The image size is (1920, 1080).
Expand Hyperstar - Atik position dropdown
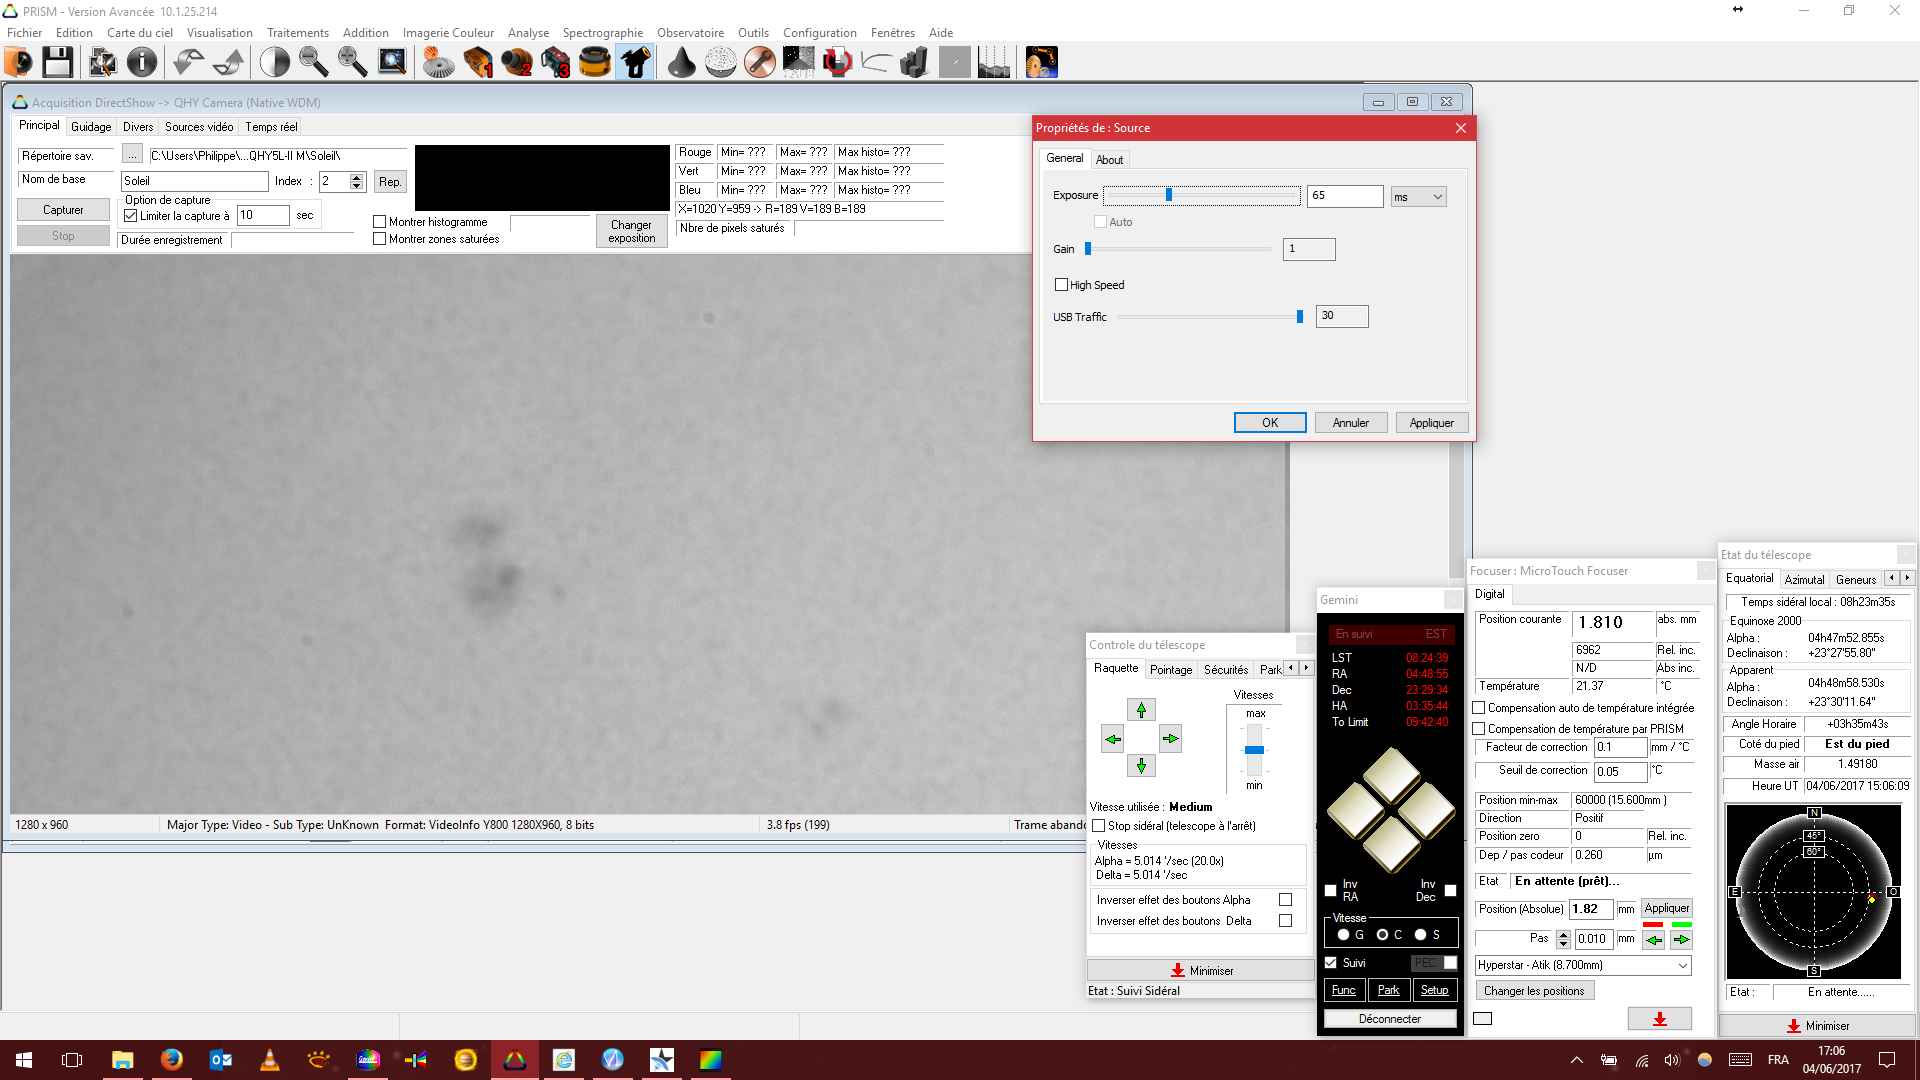(1682, 966)
